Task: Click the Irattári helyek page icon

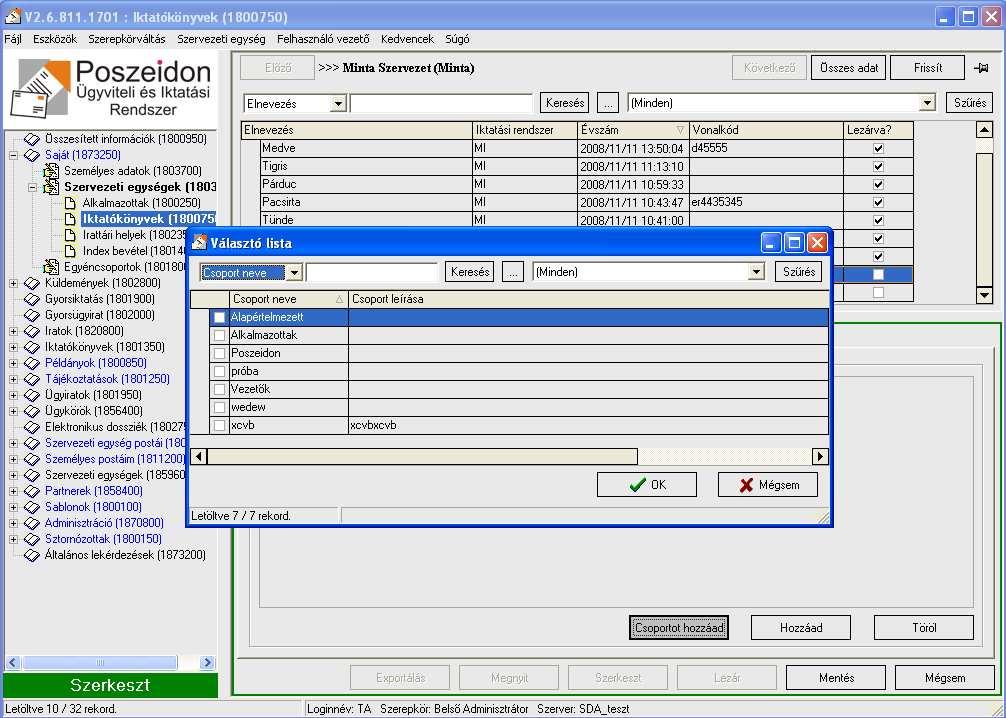Action: tap(71, 235)
